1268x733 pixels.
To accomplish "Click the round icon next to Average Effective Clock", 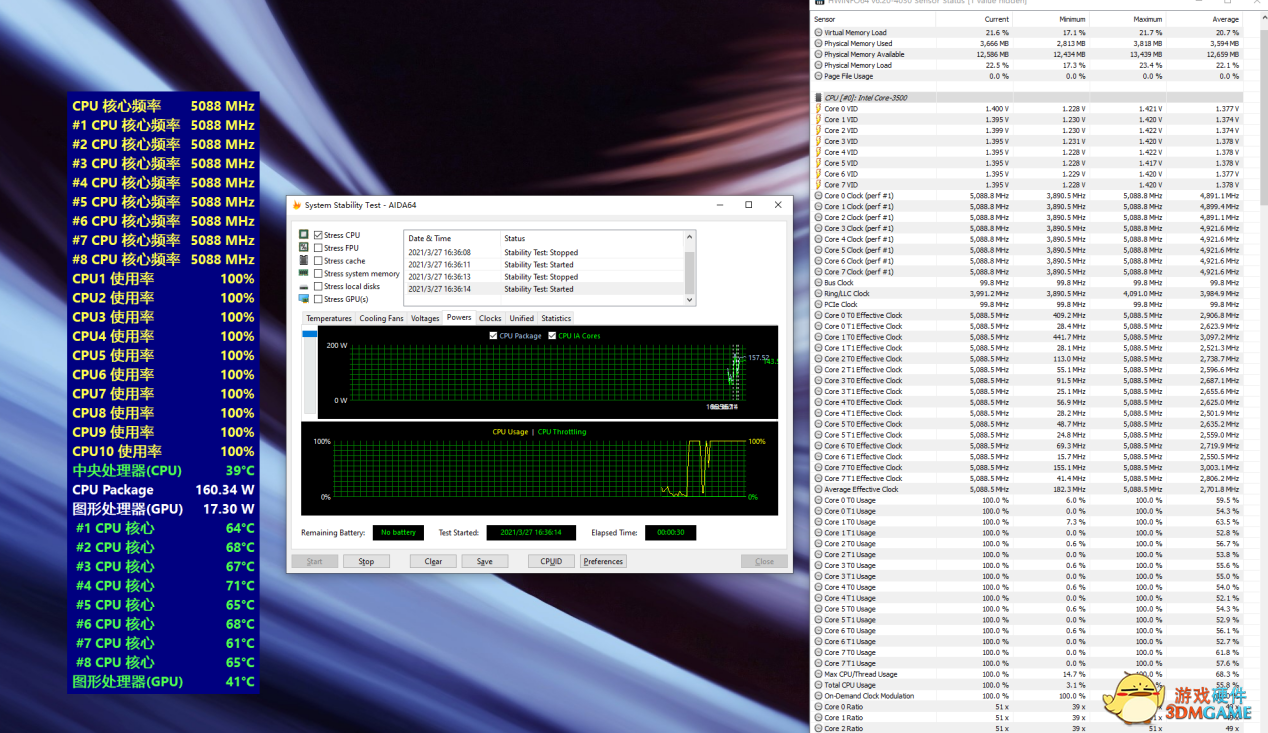I will tap(818, 489).
